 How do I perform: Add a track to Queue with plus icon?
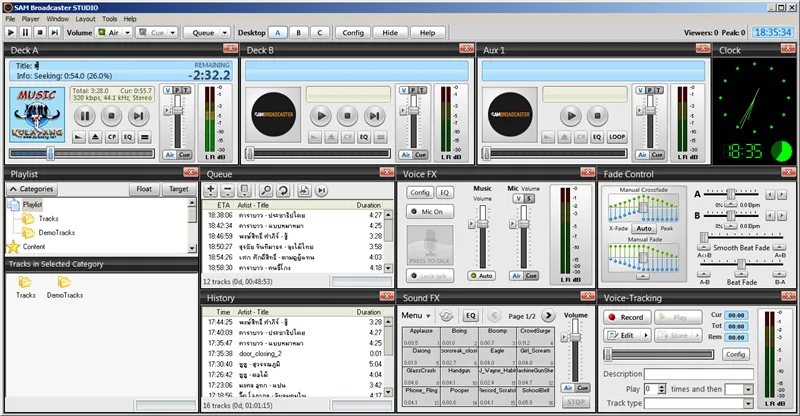[x=211, y=190]
